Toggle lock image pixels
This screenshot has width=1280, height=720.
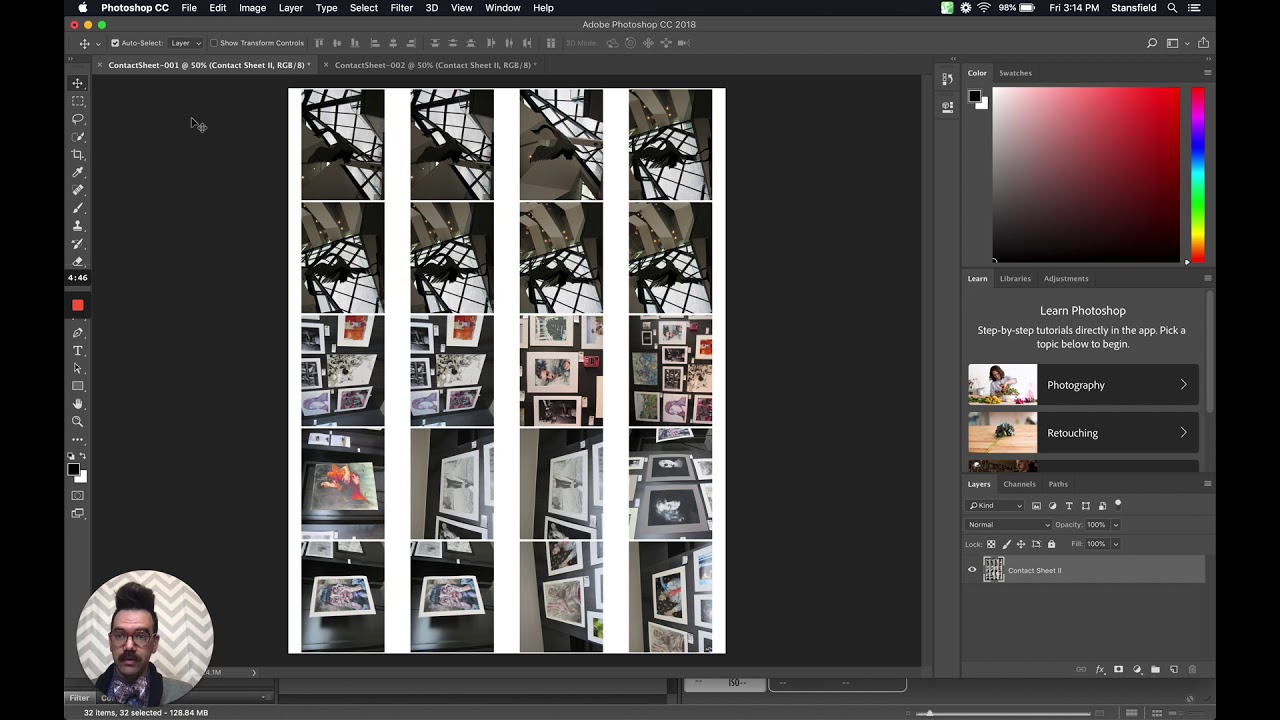pos(1006,544)
